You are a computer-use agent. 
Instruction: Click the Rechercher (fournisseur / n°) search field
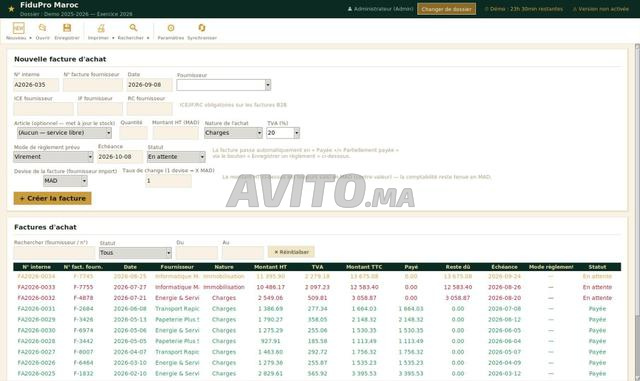(x=54, y=253)
